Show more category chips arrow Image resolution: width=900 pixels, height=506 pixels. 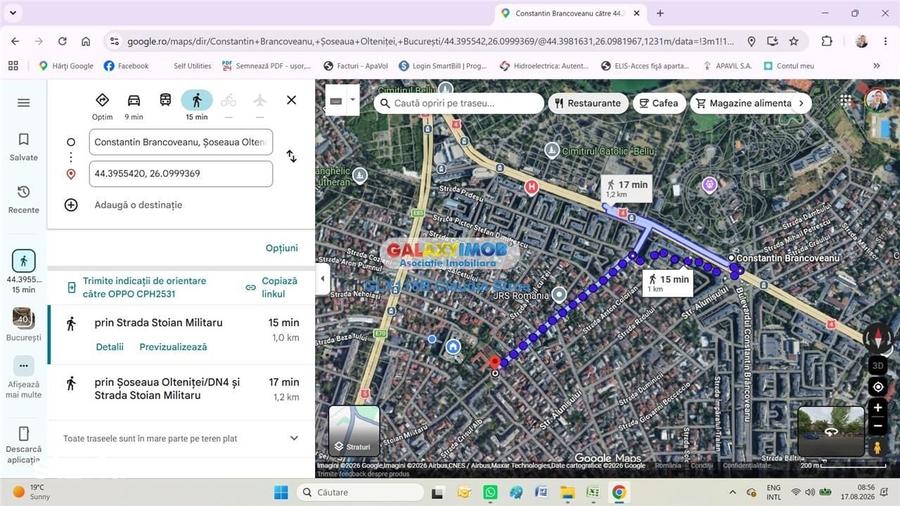coord(802,103)
